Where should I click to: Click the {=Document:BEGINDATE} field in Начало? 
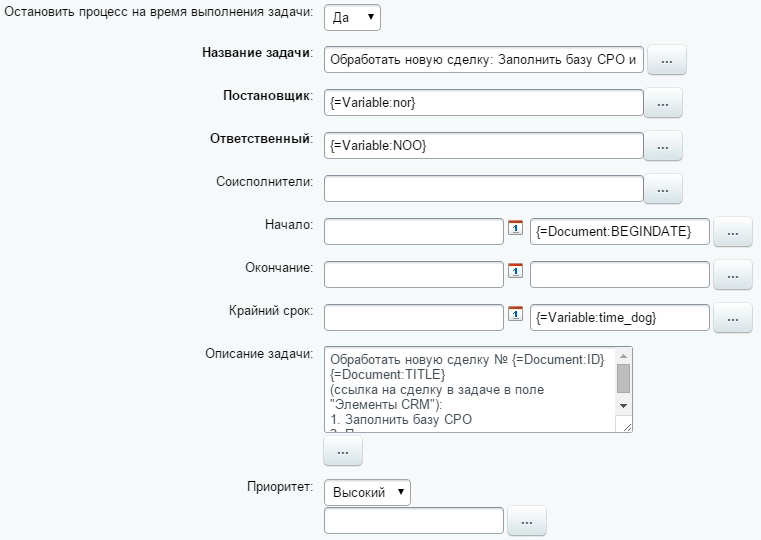pyautogui.click(x=619, y=231)
